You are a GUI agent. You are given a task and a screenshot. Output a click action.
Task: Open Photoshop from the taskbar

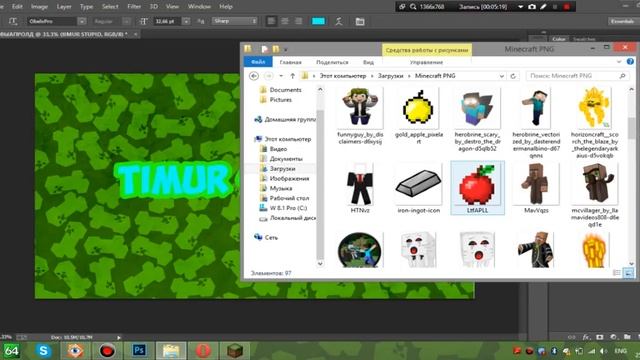point(139,351)
